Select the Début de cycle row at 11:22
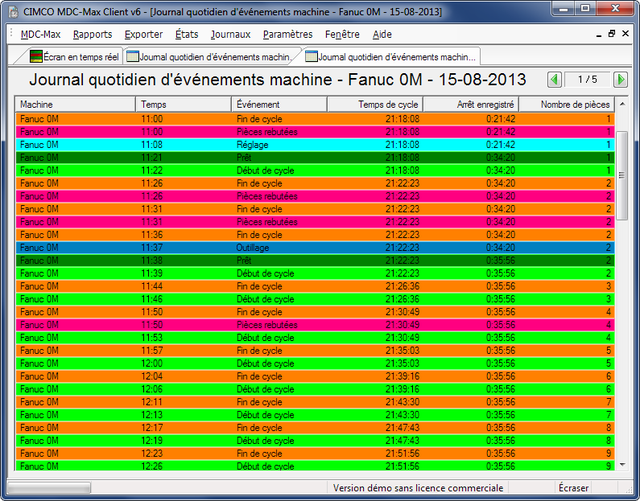The height and width of the screenshot is (501, 640). (x=315, y=170)
